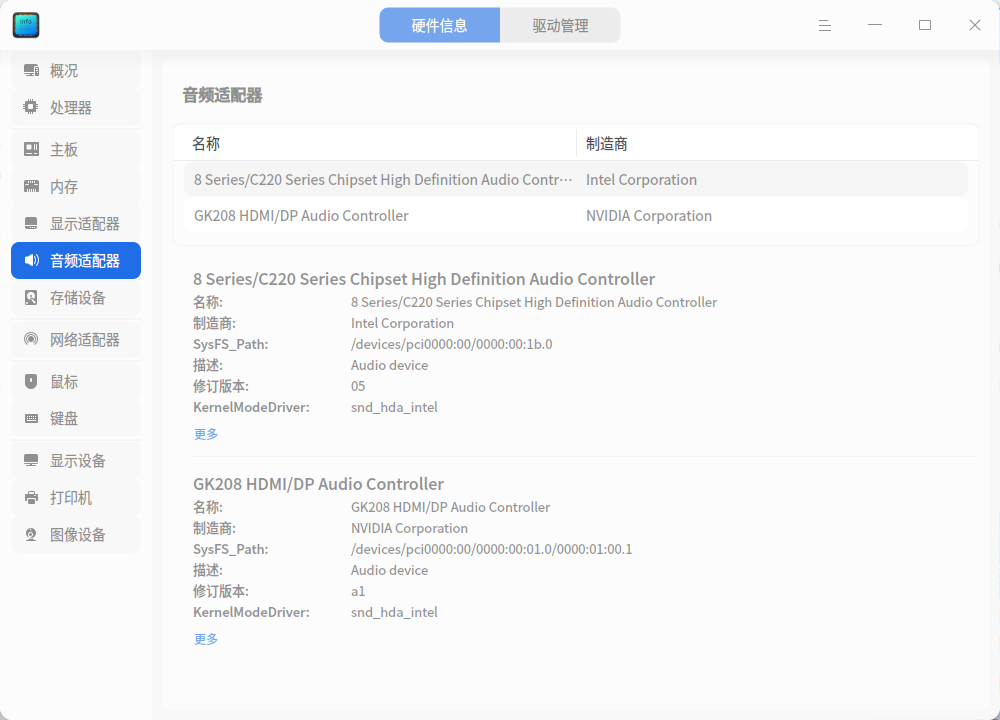Screen dimensions: 1000x720
Task: Click the Device Manager app logo icon
Action: [26, 25]
